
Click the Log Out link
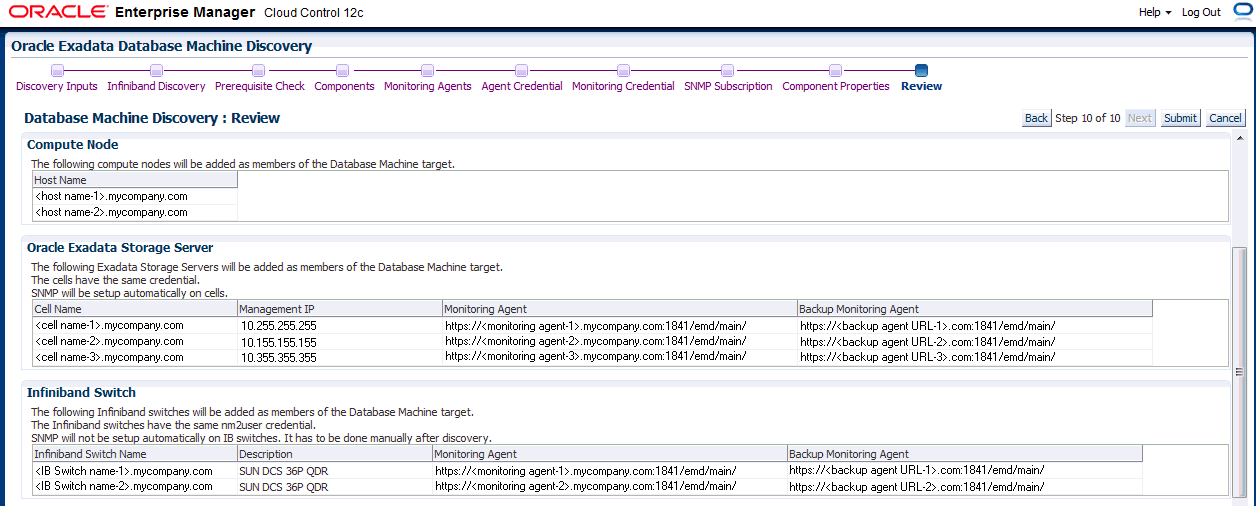(1201, 12)
